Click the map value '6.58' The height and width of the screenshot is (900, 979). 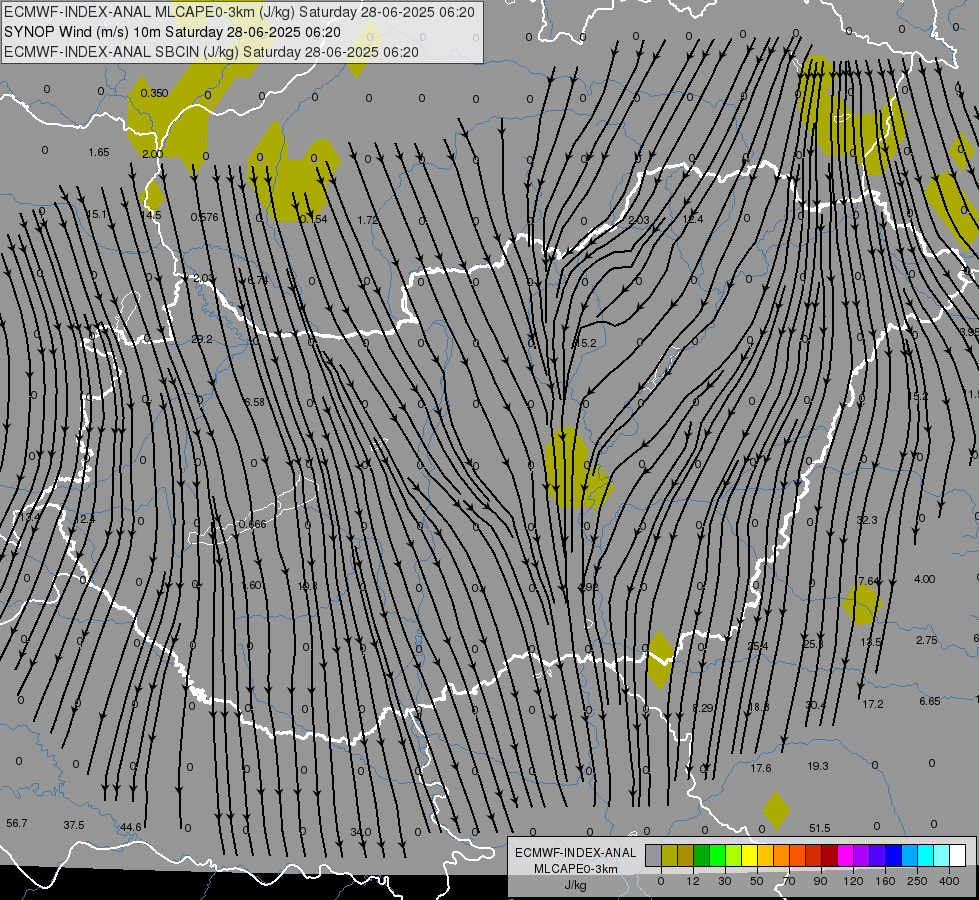tap(254, 402)
